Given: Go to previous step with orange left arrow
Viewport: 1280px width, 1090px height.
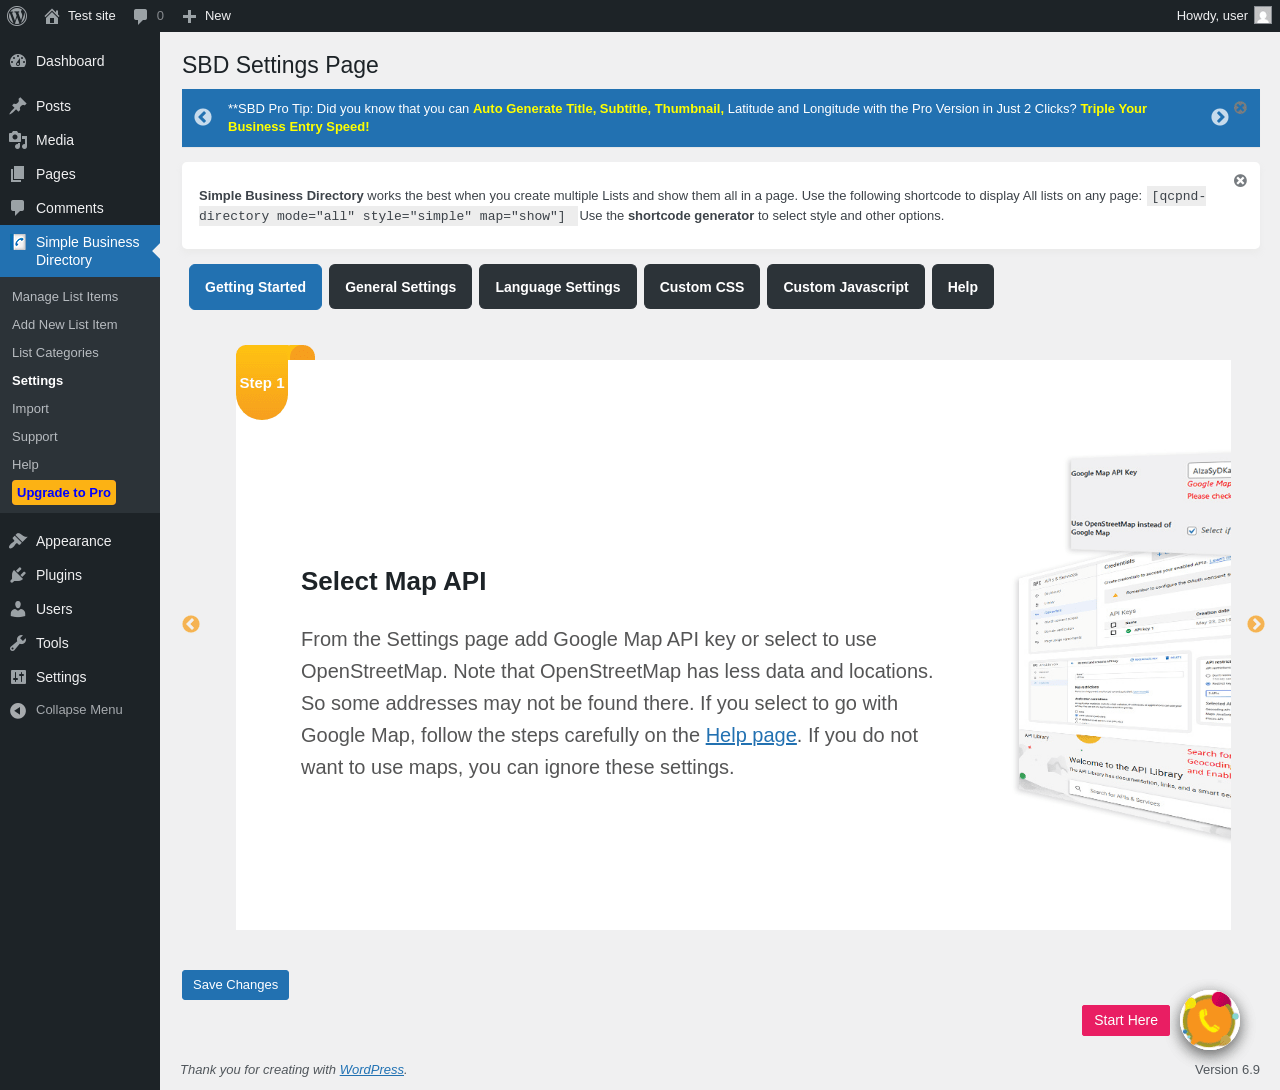Looking at the screenshot, I should pyautogui.click(x=191, y=624).
